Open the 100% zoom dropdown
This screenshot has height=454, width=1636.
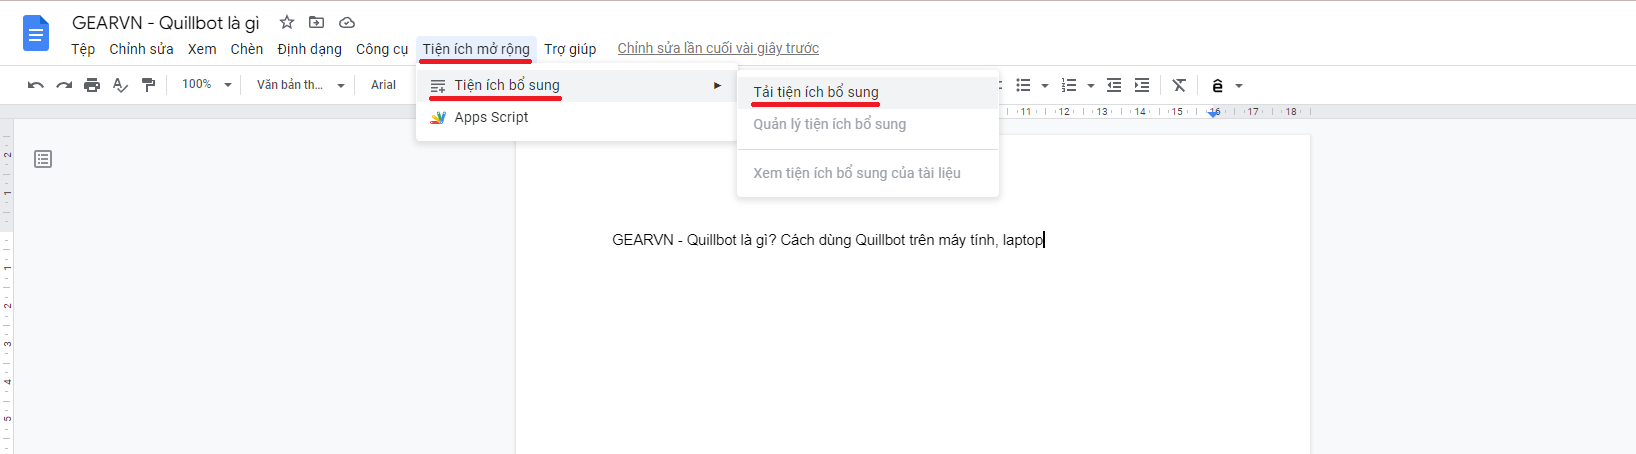(x=206, y=85)
